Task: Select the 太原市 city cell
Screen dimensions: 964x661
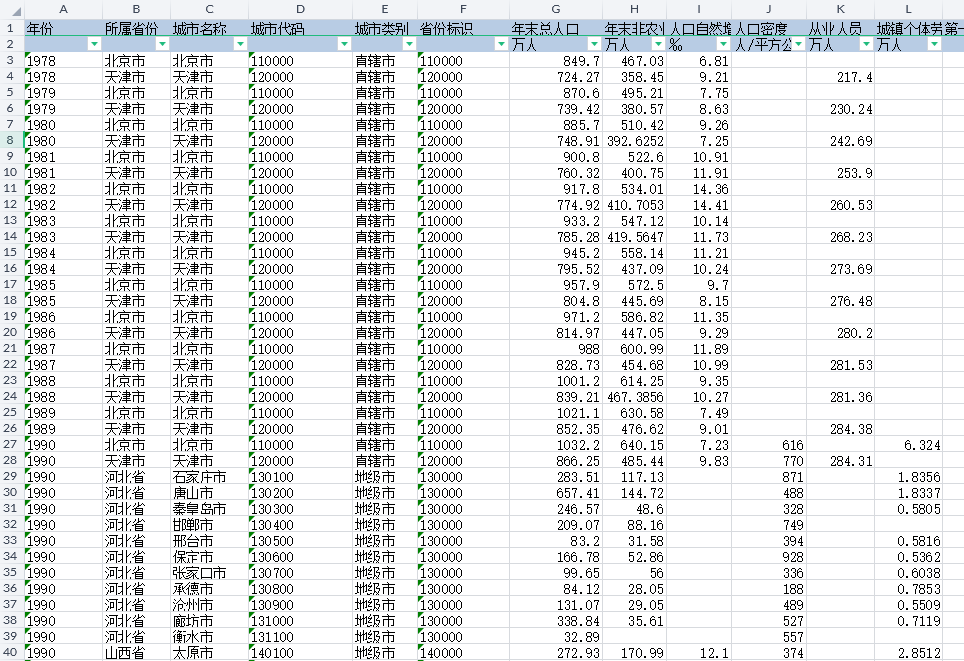Action: coord(209,652)
